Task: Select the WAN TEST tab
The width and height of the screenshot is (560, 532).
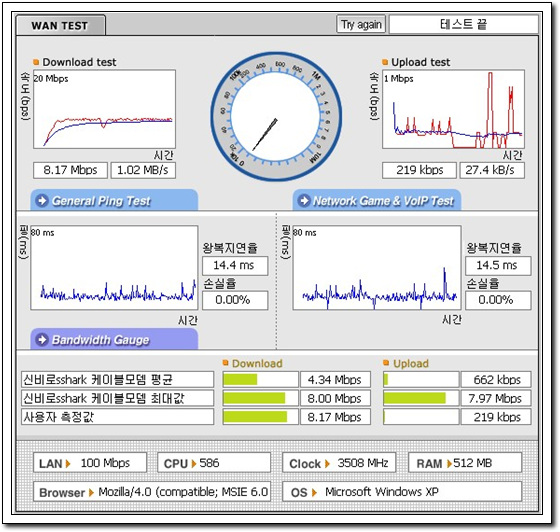Action: (x=60, y=25)
